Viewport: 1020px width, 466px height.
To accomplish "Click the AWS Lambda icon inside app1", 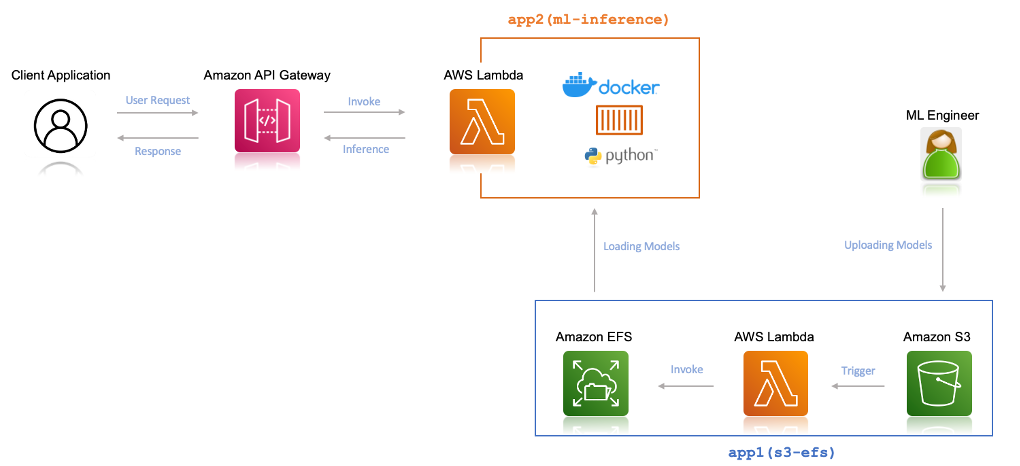I will point(775,383).
